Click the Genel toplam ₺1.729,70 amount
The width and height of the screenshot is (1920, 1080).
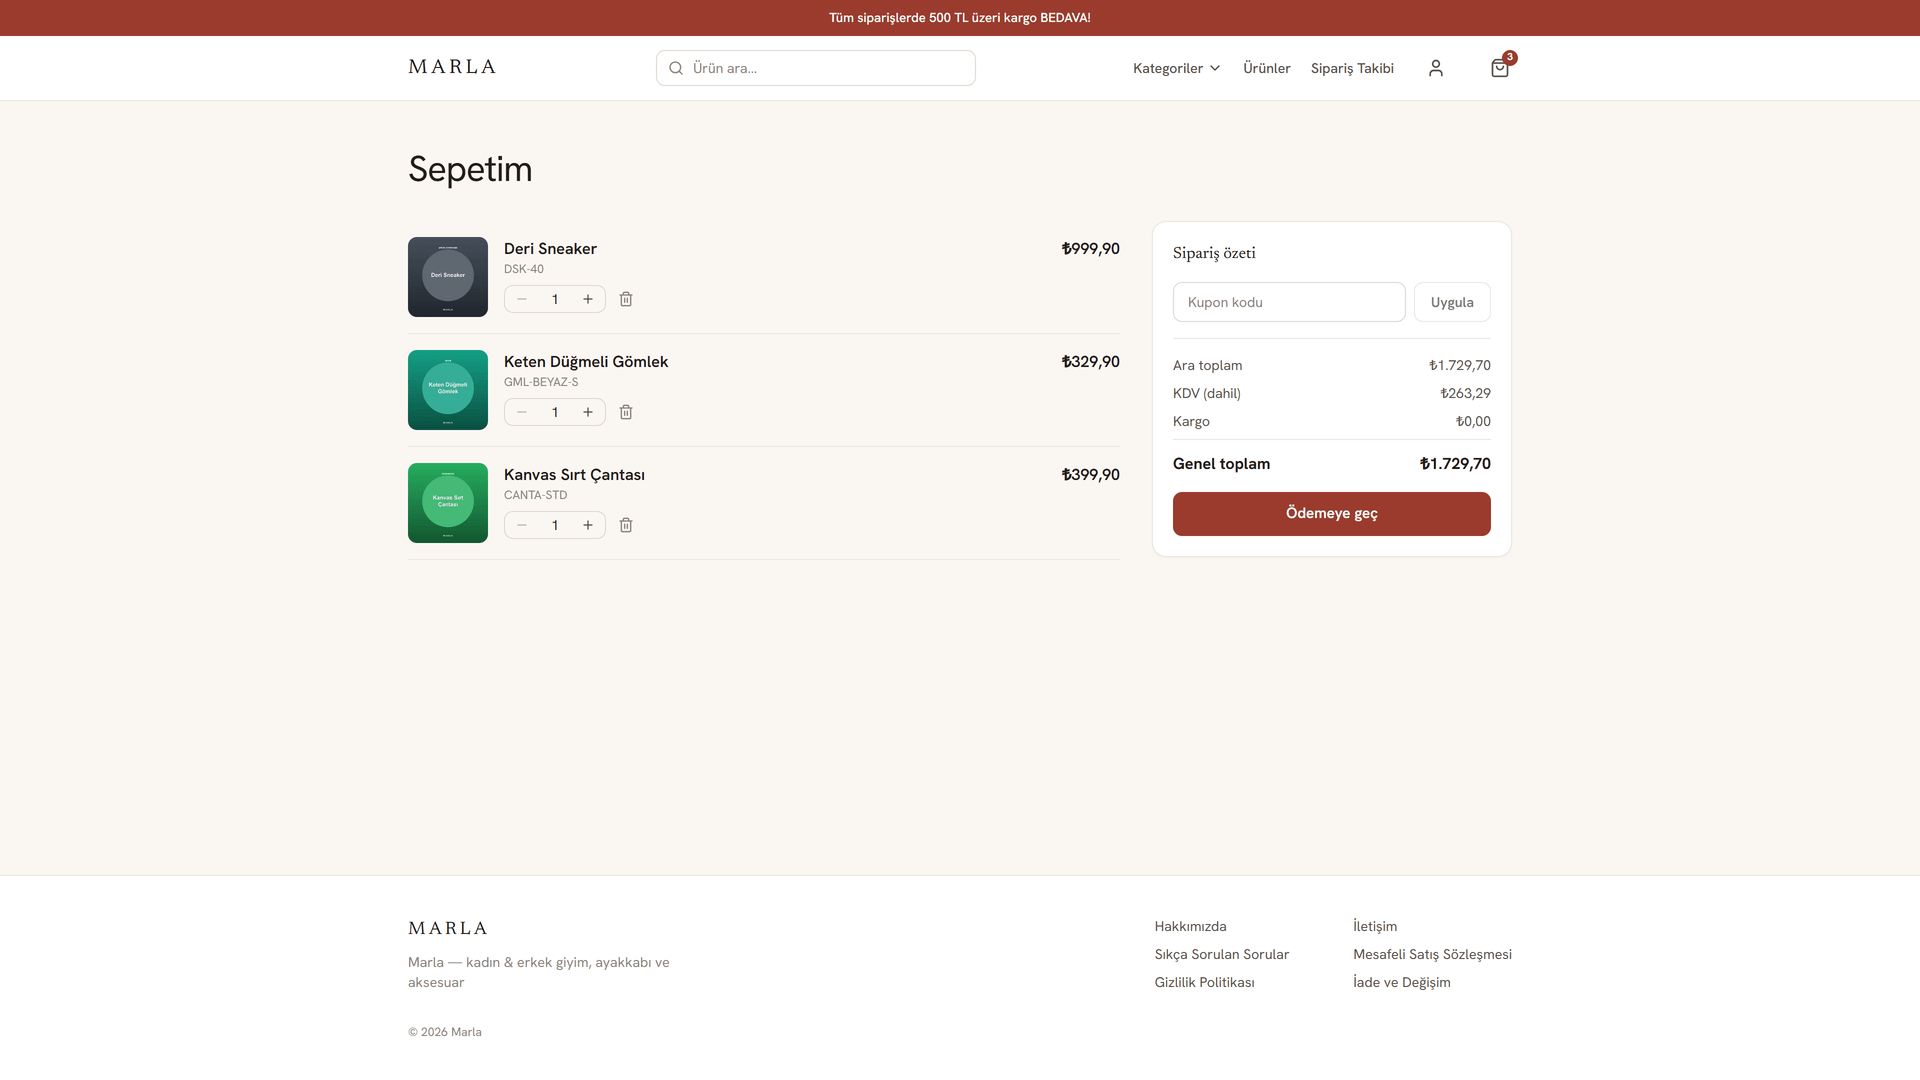[1455, 464]
